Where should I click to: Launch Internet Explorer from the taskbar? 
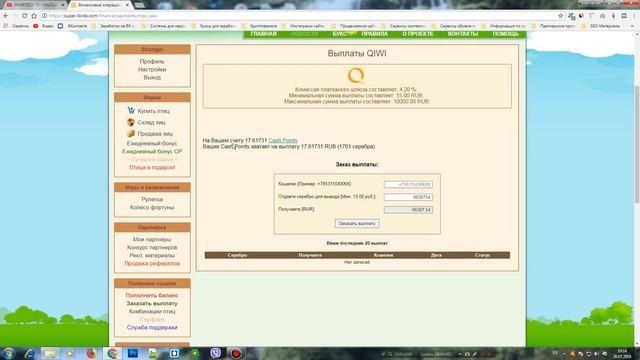(x=29, y=353)
